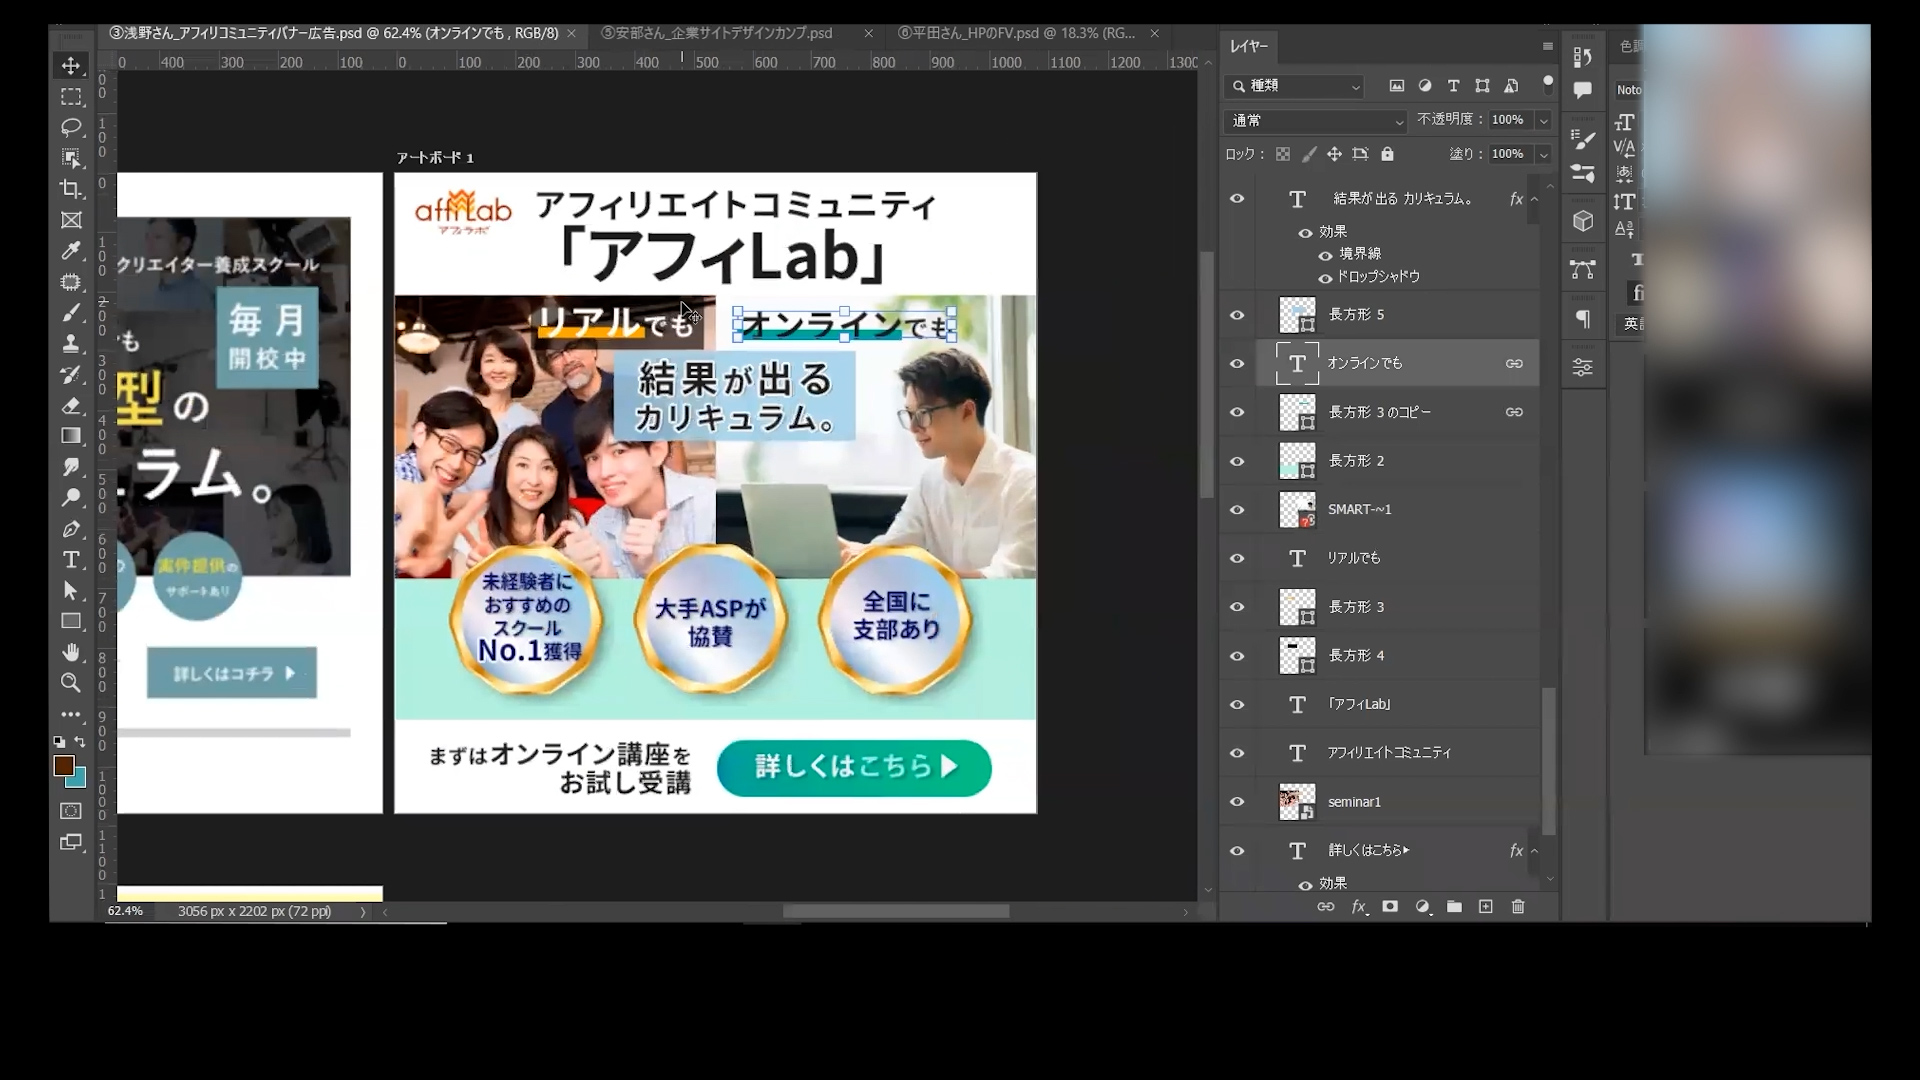Open the layer blend mode dropdown
Viewport: 1920px width, 1080px height.
click(x=1313, y=121)
